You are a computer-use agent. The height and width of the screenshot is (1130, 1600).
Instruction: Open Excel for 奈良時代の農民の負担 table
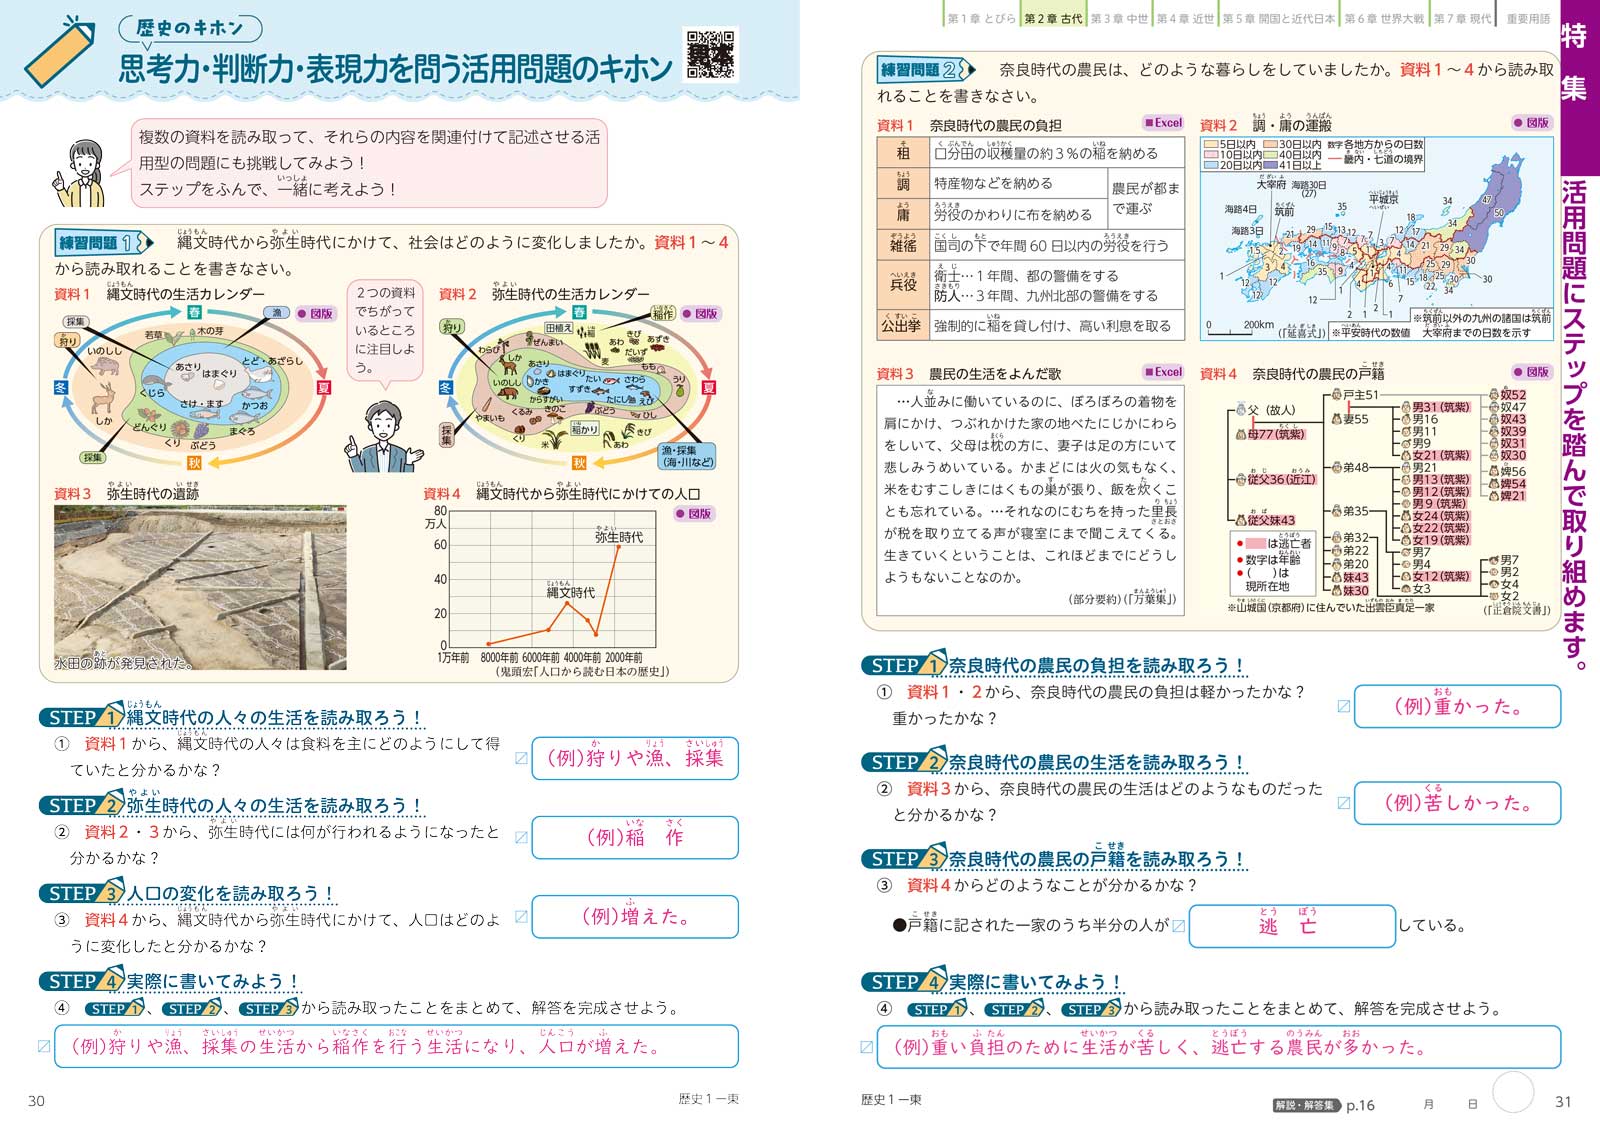[x=1164, y=123]
